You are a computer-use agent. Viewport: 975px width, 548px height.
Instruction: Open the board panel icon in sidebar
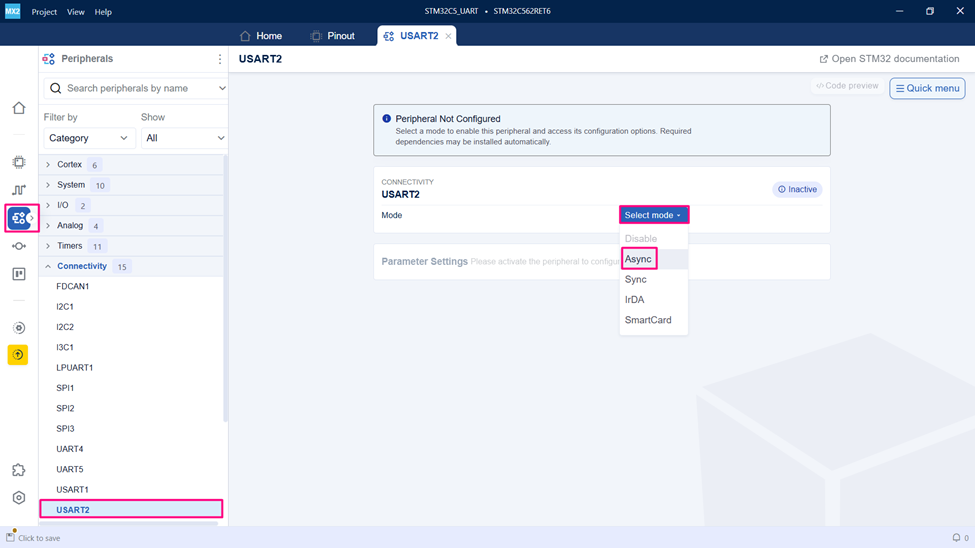[x=19, y=274]
